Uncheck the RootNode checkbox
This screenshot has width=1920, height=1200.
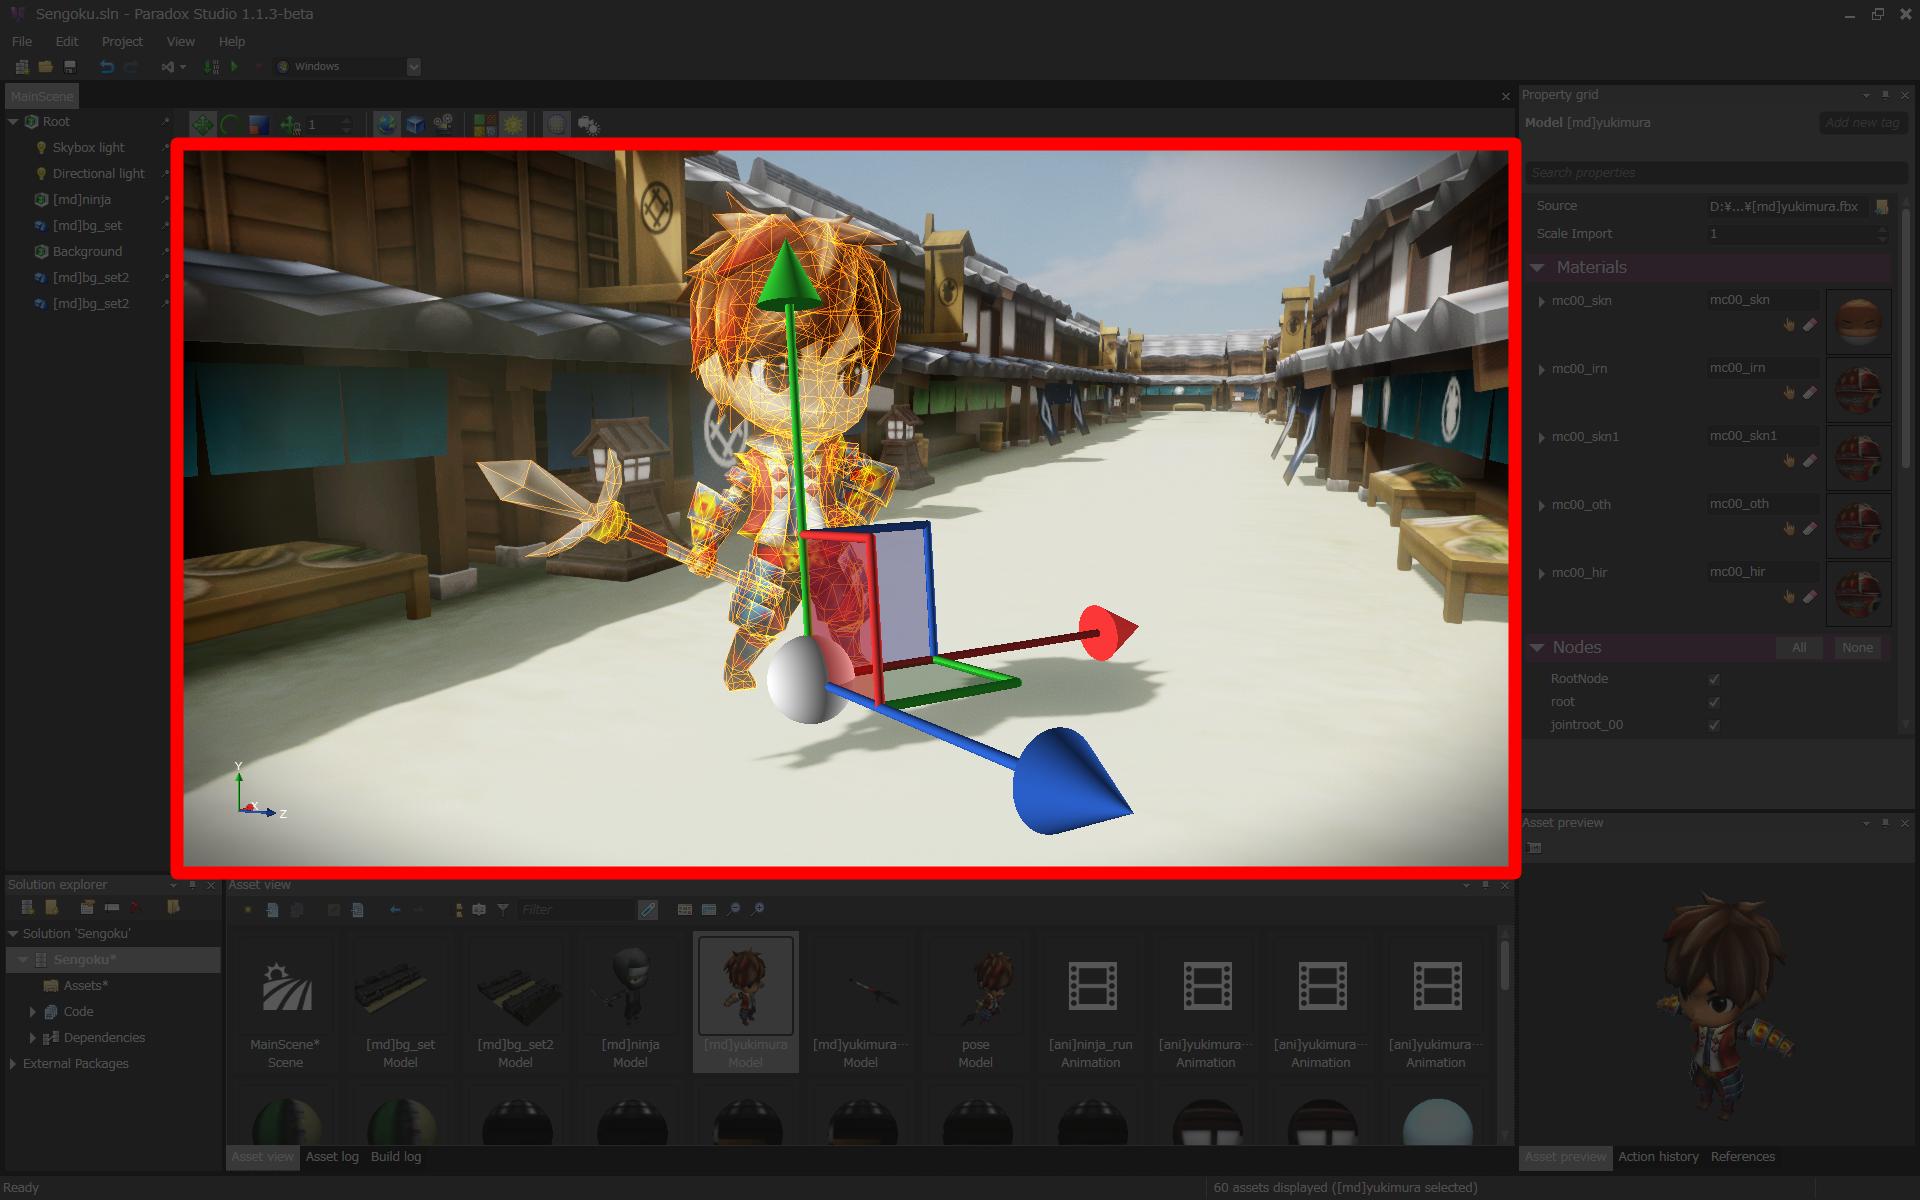[1714, 679]
